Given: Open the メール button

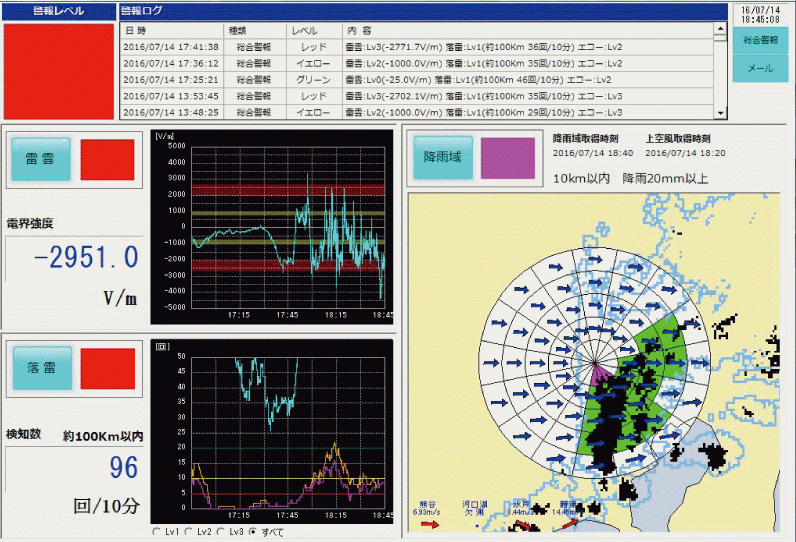Looking at the screenshot, I should pyautogui.click(x=760, y=68).
